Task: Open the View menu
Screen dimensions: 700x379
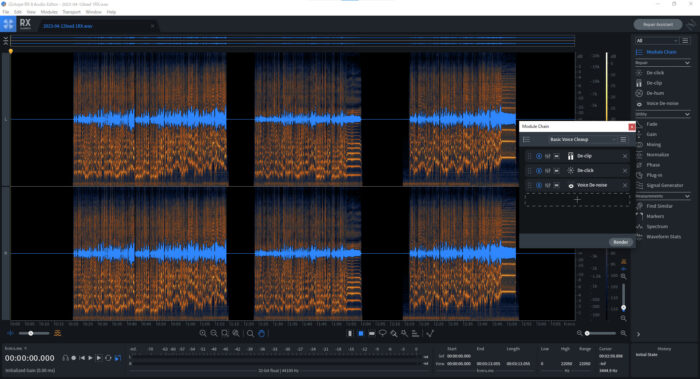Action: click(31, 12)
